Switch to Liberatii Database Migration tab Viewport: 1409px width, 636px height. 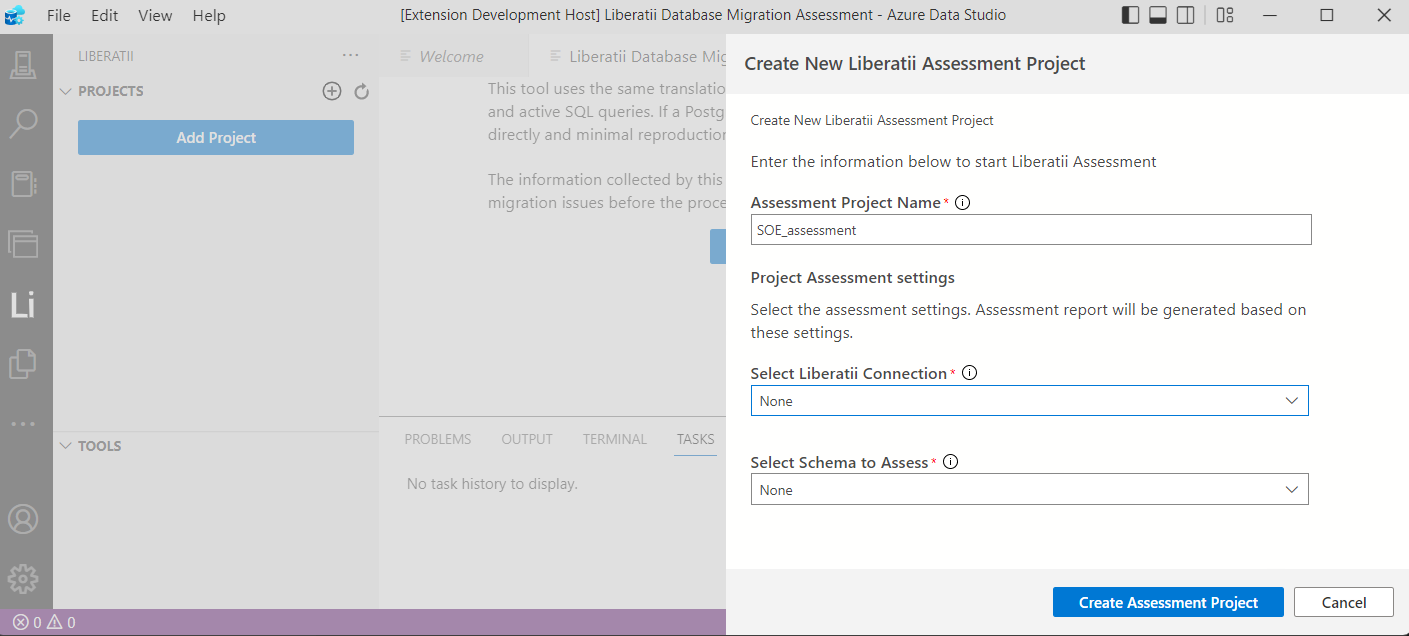630,56
